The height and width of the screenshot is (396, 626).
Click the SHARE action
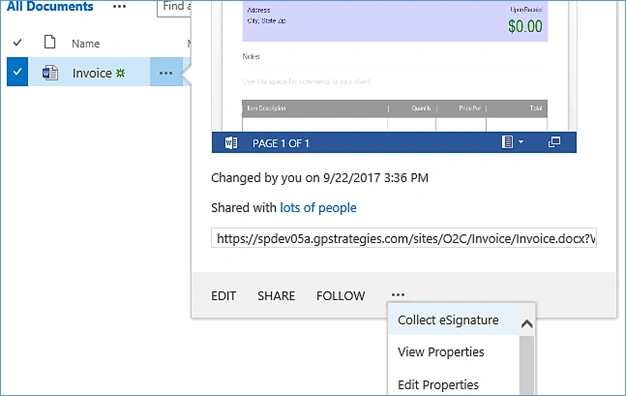click(276, 296)
